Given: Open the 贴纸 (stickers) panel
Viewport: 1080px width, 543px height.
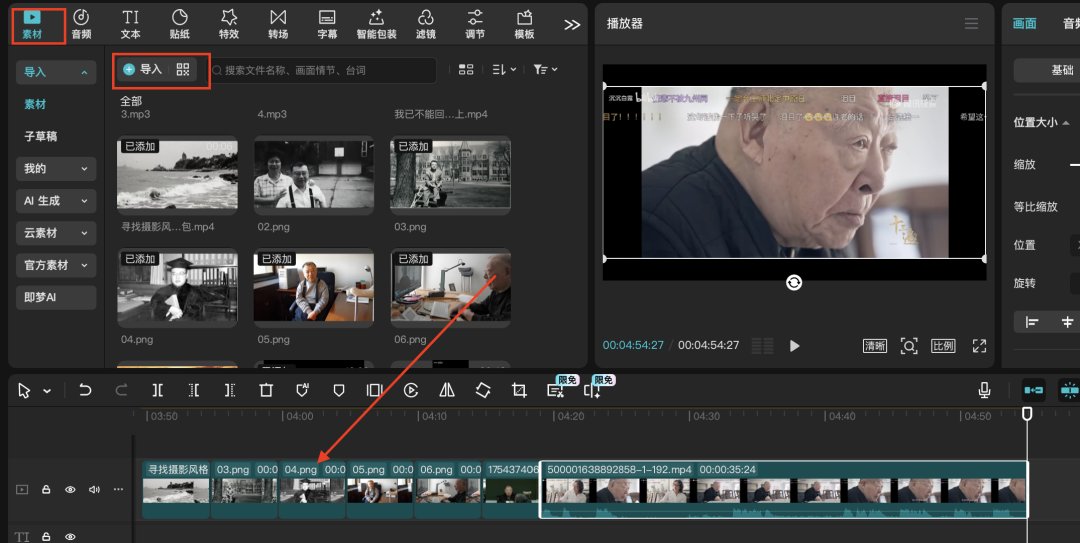Looking at the screenshot, I should [x=179, y=24].
